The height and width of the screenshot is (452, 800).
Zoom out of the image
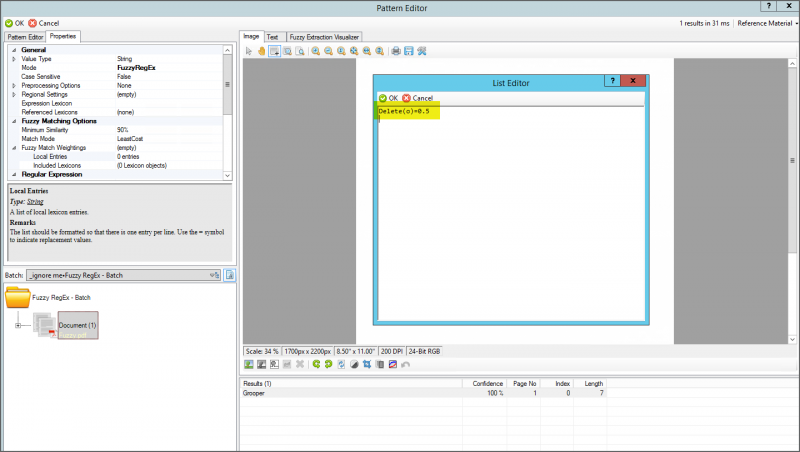tap(329, 51)
